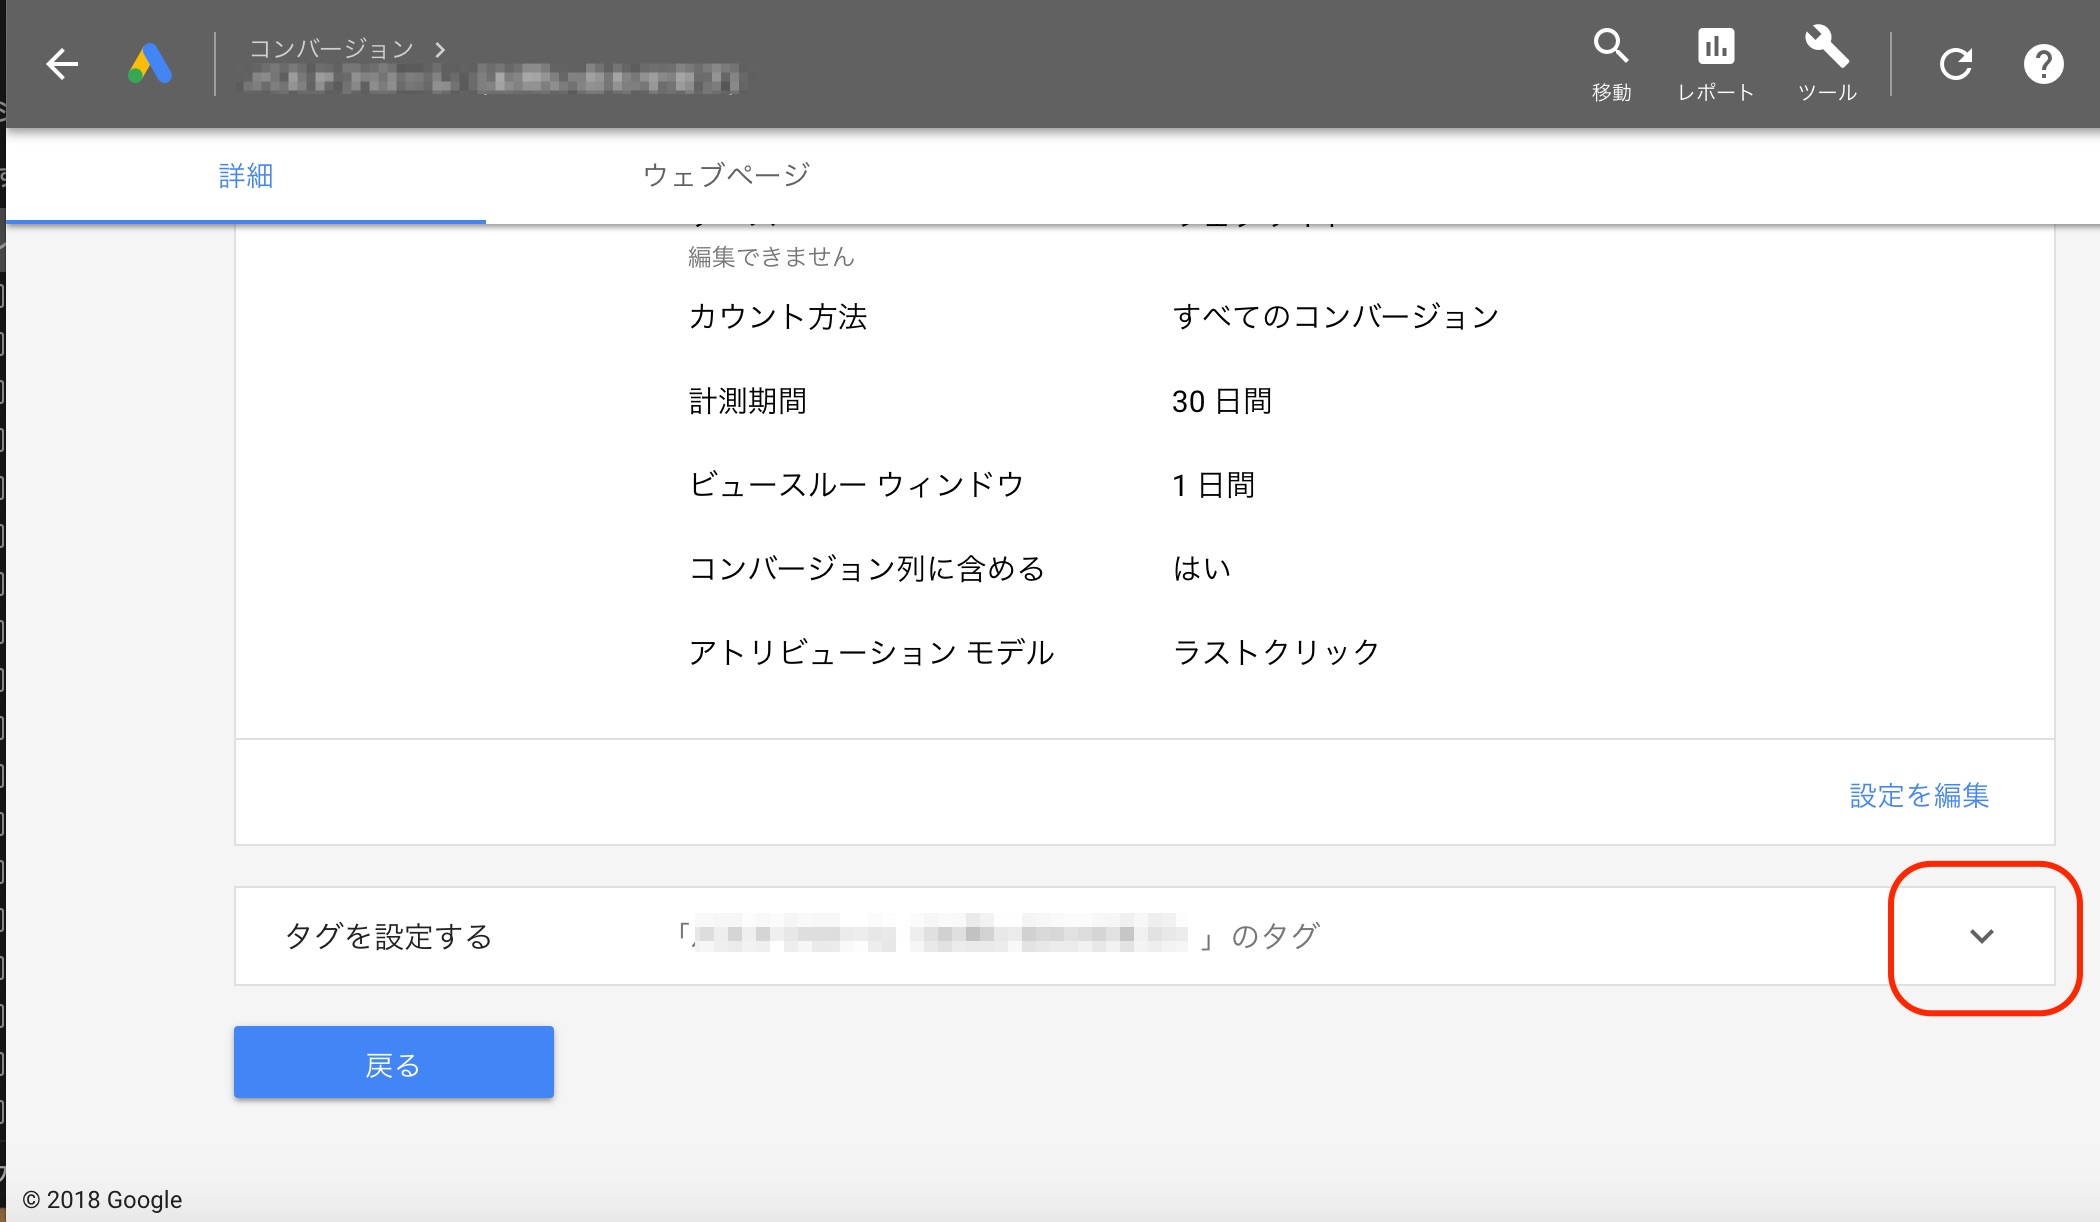The image size is (2100, 1222).
Task: Open the ツール wrench icon
Action: tap(1827, 47)
